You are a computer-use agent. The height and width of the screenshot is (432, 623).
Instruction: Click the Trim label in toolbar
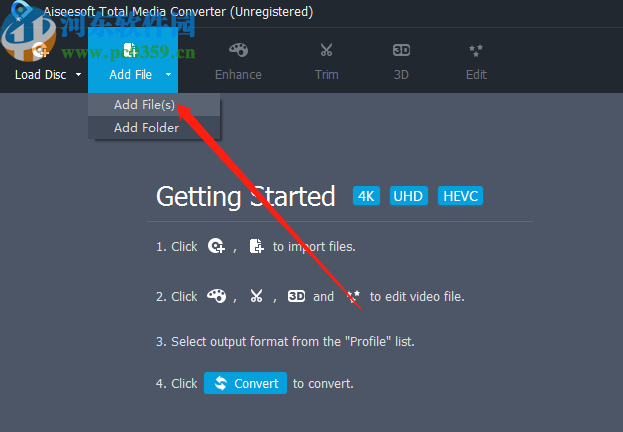coord(327,75)
